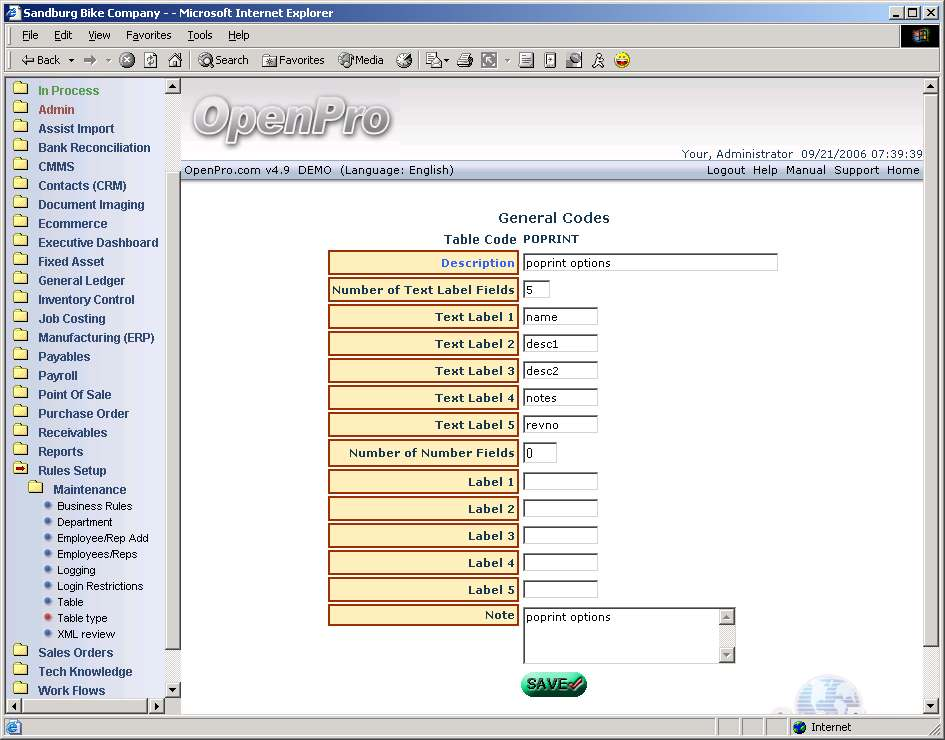Click the Stop loading toolbar icon
Screen dimensions: 945x740
[x=127, y=60]
